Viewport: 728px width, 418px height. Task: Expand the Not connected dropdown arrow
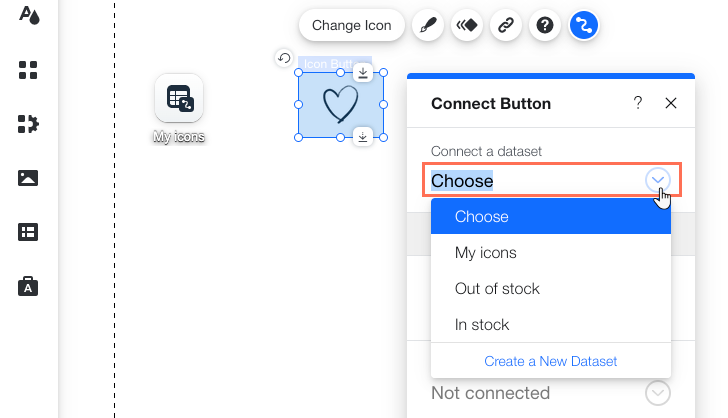point(657,393)
